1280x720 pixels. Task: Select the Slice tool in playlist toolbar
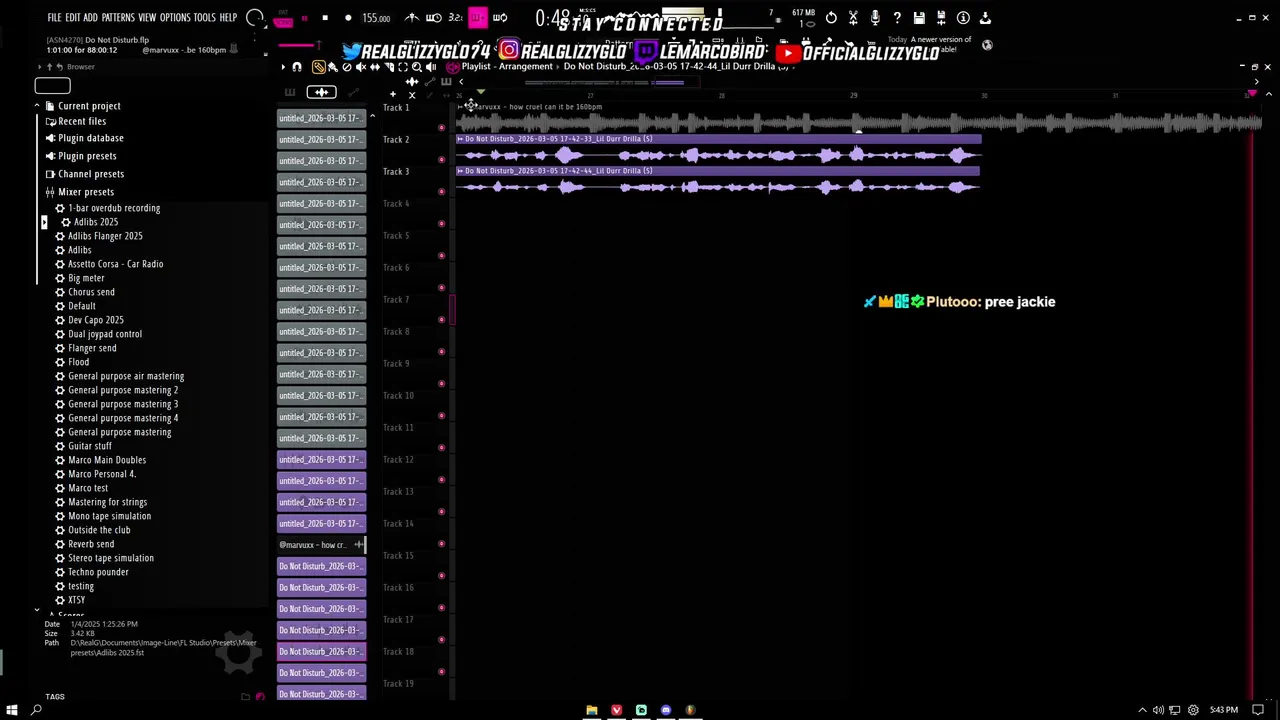click(389, 67)
